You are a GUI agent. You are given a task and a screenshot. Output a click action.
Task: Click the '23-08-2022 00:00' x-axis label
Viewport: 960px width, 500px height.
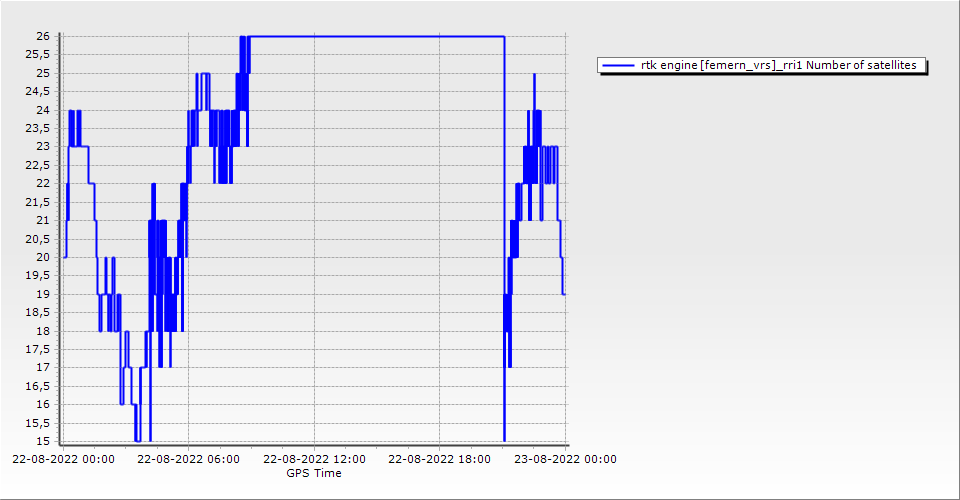click(x=565, y=460)
